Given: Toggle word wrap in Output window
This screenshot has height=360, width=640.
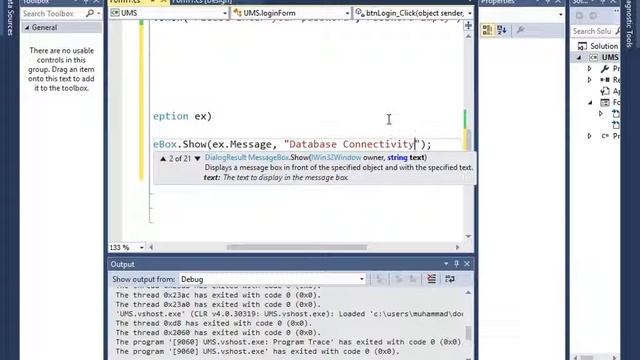Looking at the screenshot, I should 450,279.
